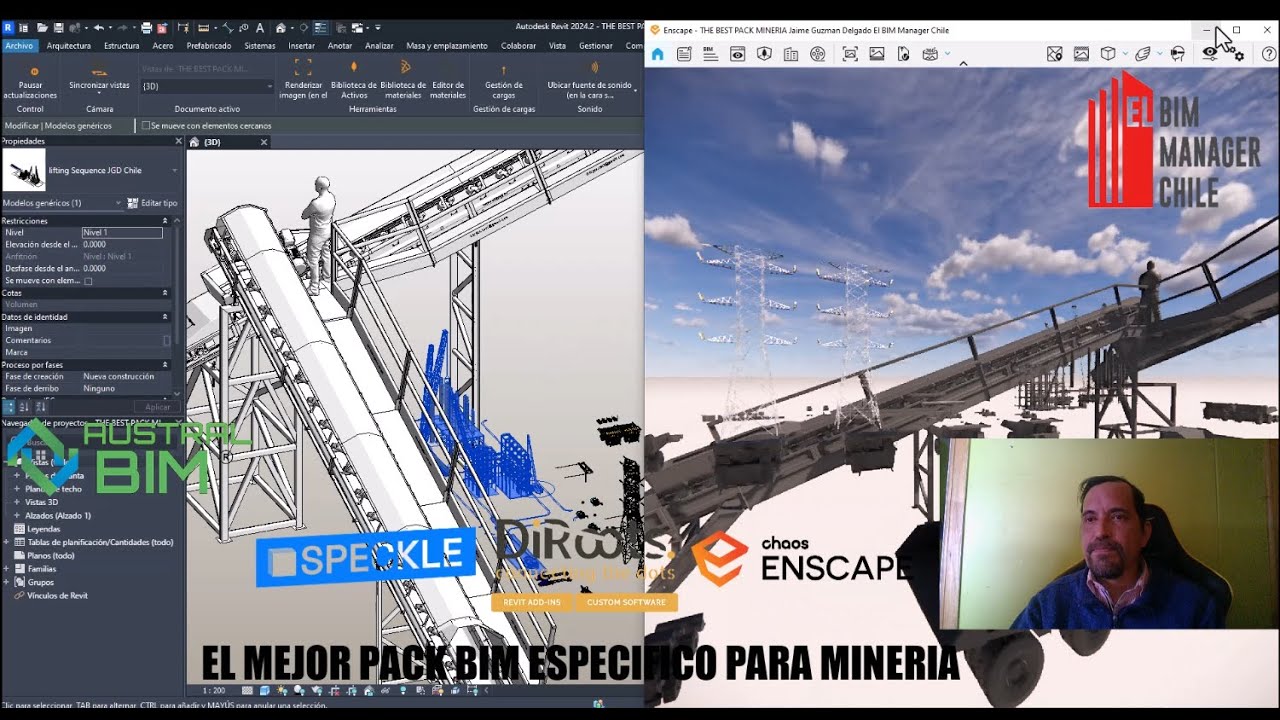This screenshot has height=720, width=1280.
Task: Open the Modelos genéricos (1) filter dropdown
Action: pyautogui.click(x=62, y=203)
